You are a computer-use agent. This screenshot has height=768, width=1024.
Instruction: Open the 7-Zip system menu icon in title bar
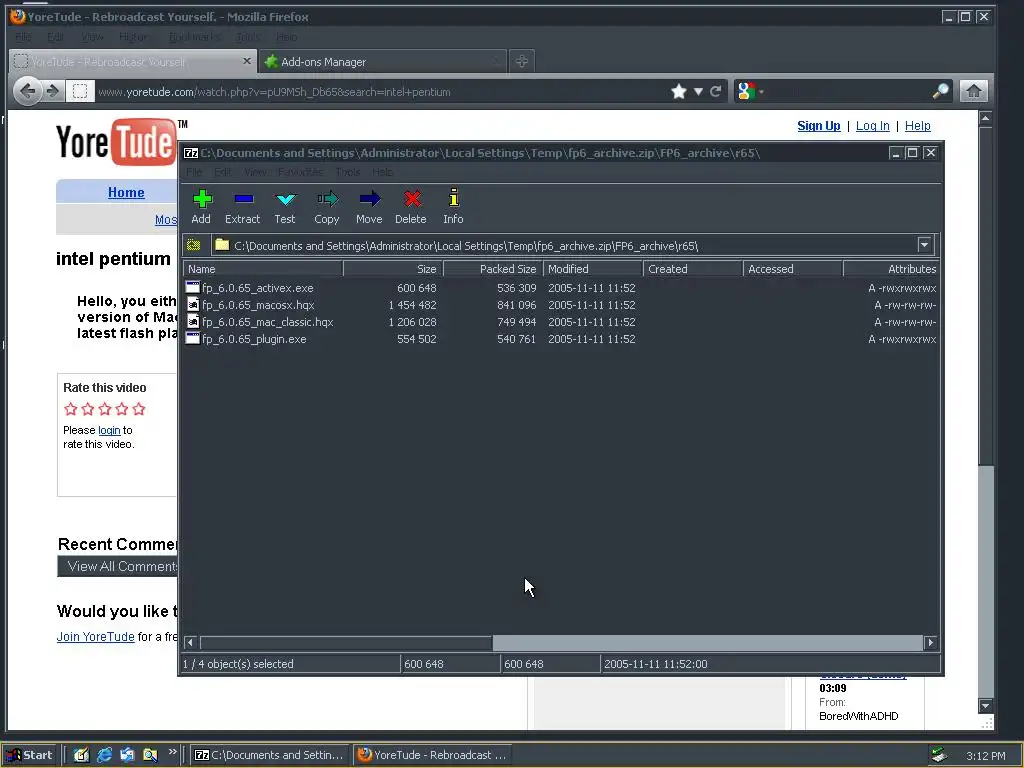(191, 153)
